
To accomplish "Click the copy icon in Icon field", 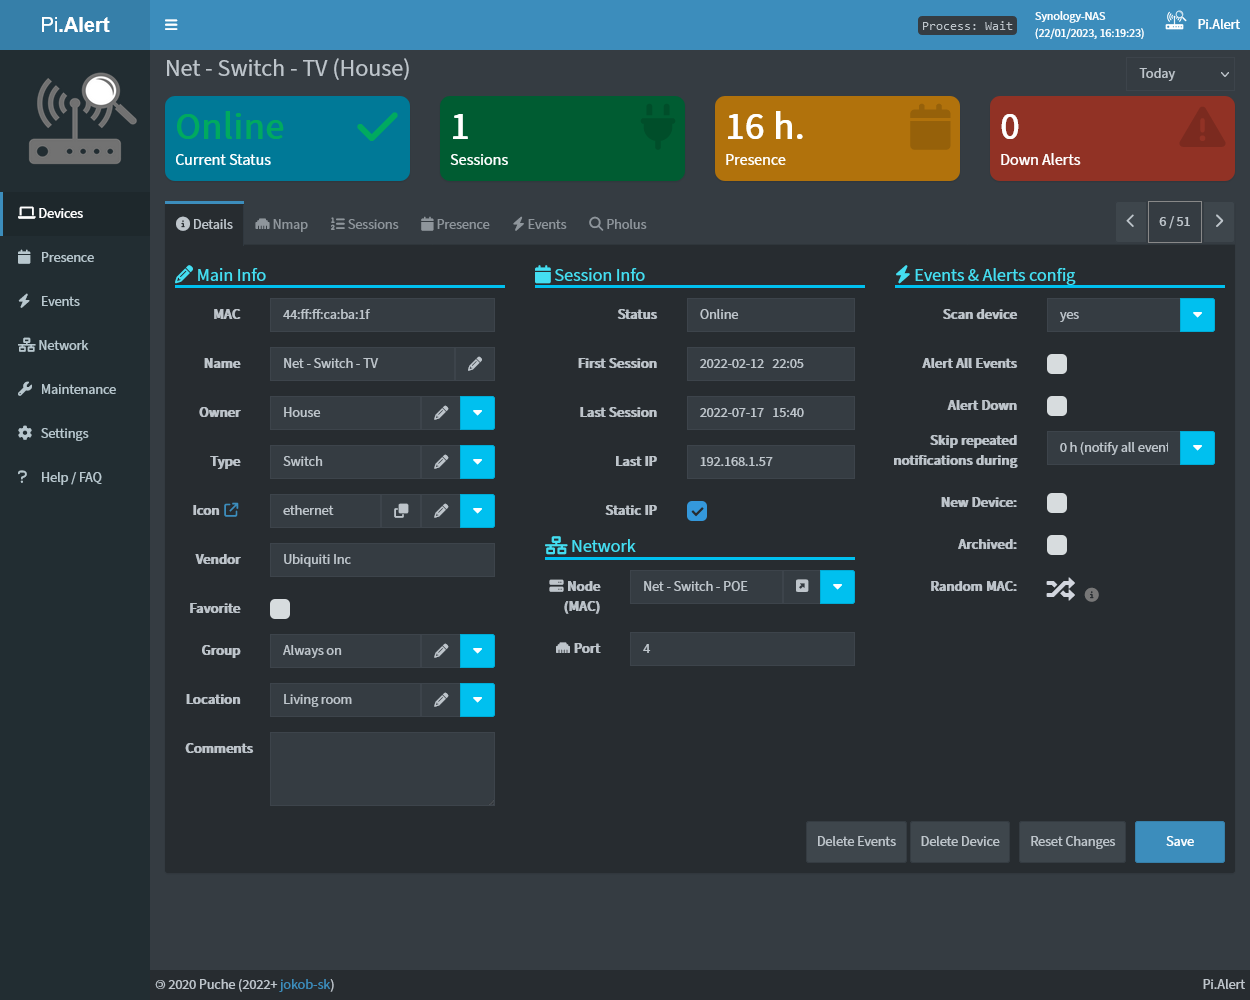I will [x=401, y=511].
